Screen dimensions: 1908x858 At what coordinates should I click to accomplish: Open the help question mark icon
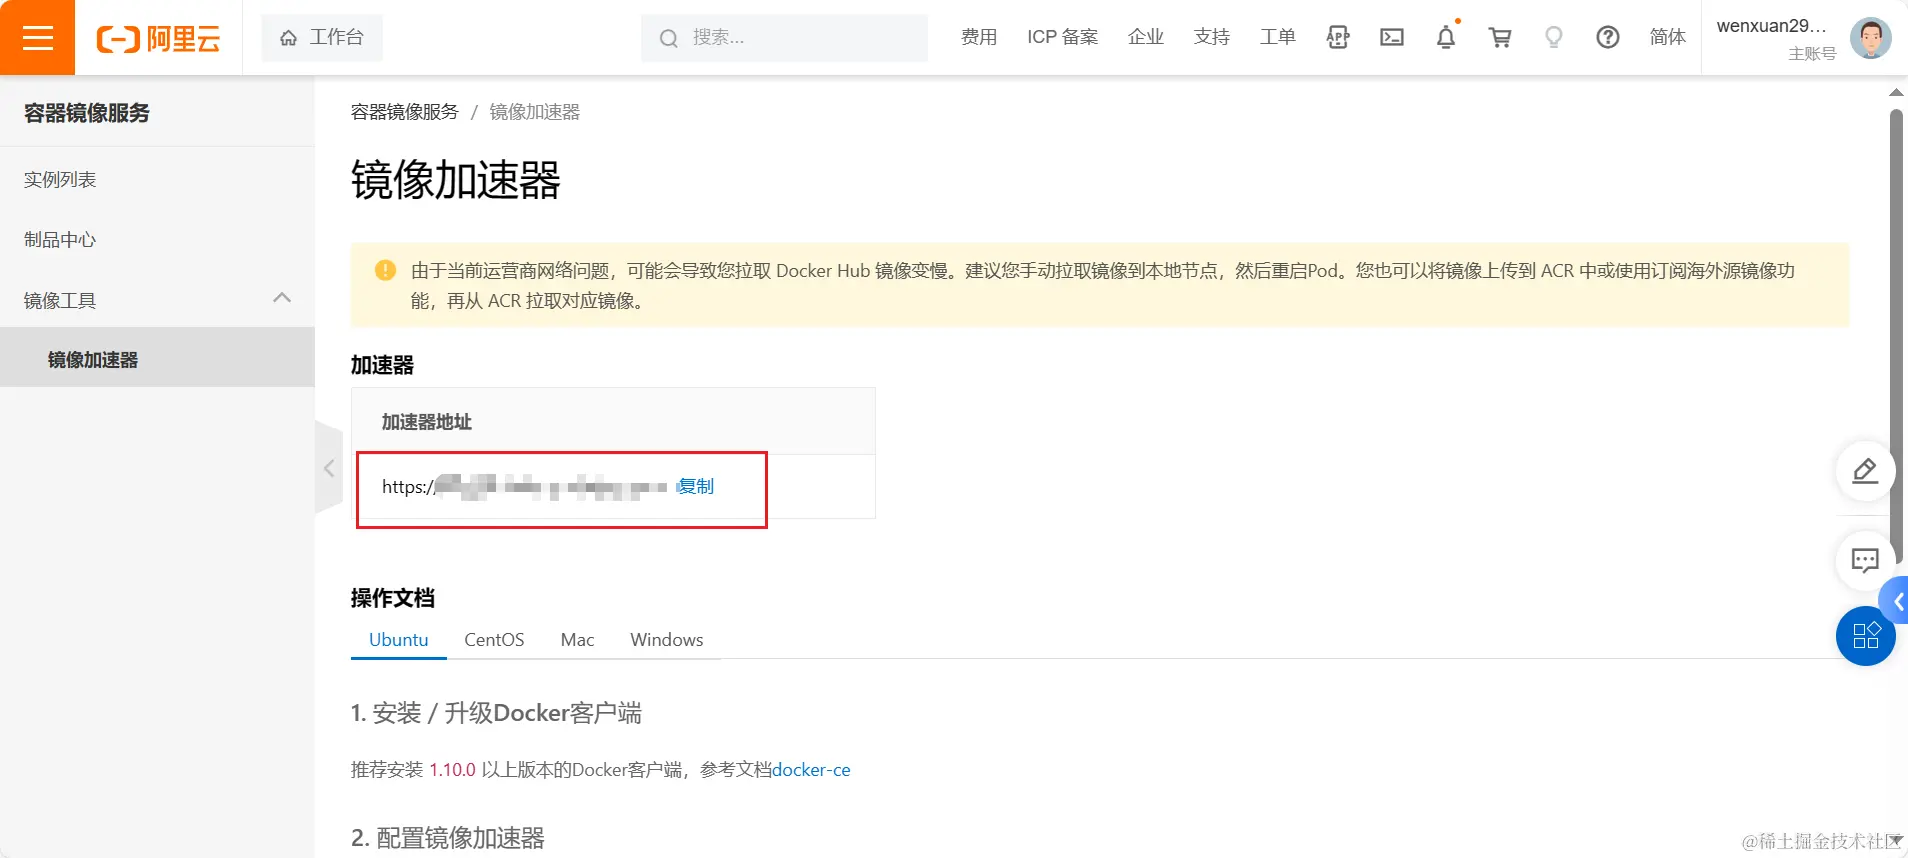(x=1608, y=37)
